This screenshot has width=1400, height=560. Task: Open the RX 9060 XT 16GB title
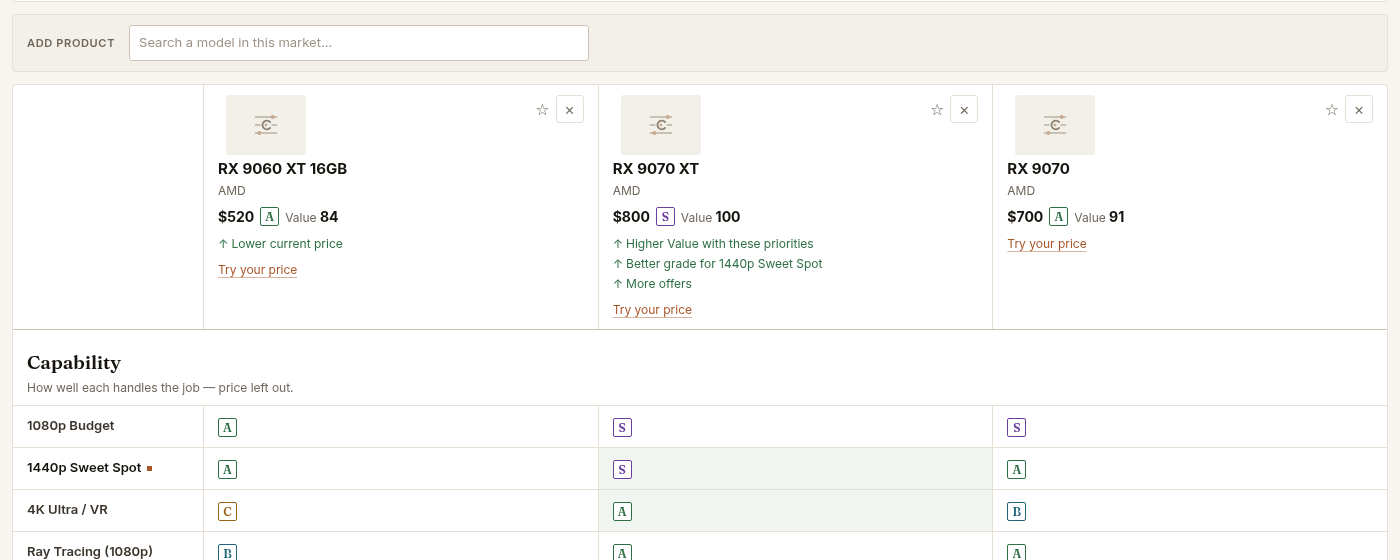283,169
